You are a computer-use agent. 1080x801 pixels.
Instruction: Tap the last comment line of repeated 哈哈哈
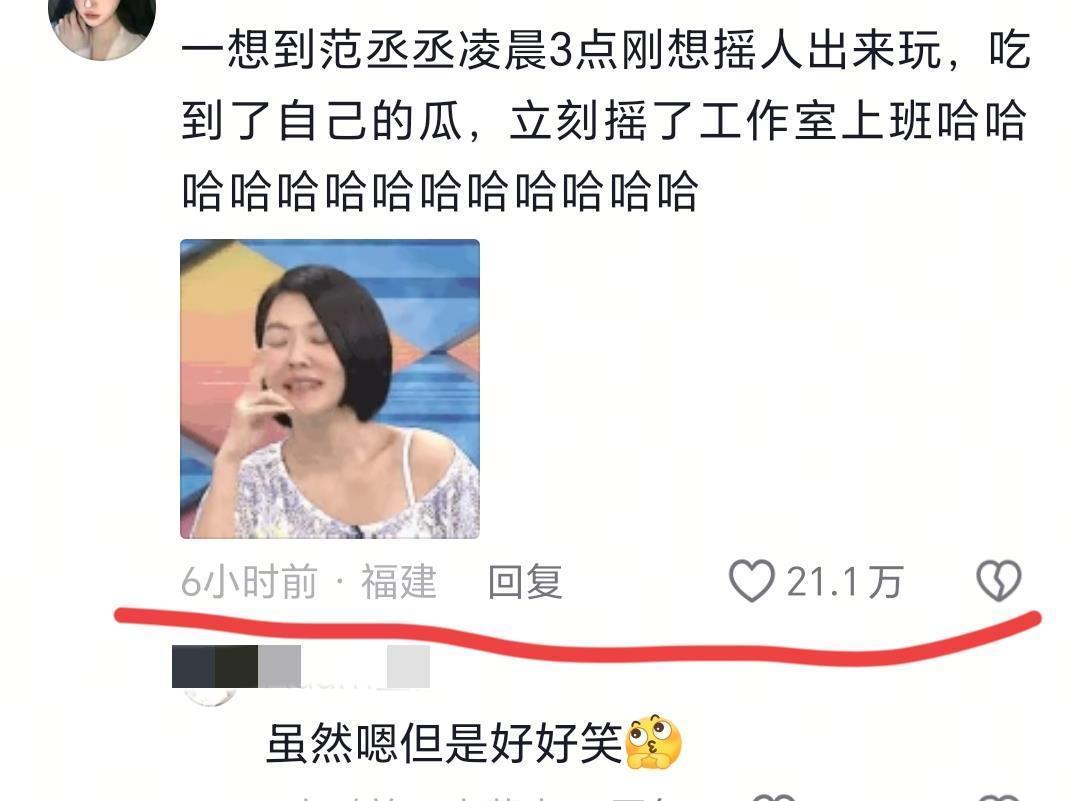(x=440, y=191)
